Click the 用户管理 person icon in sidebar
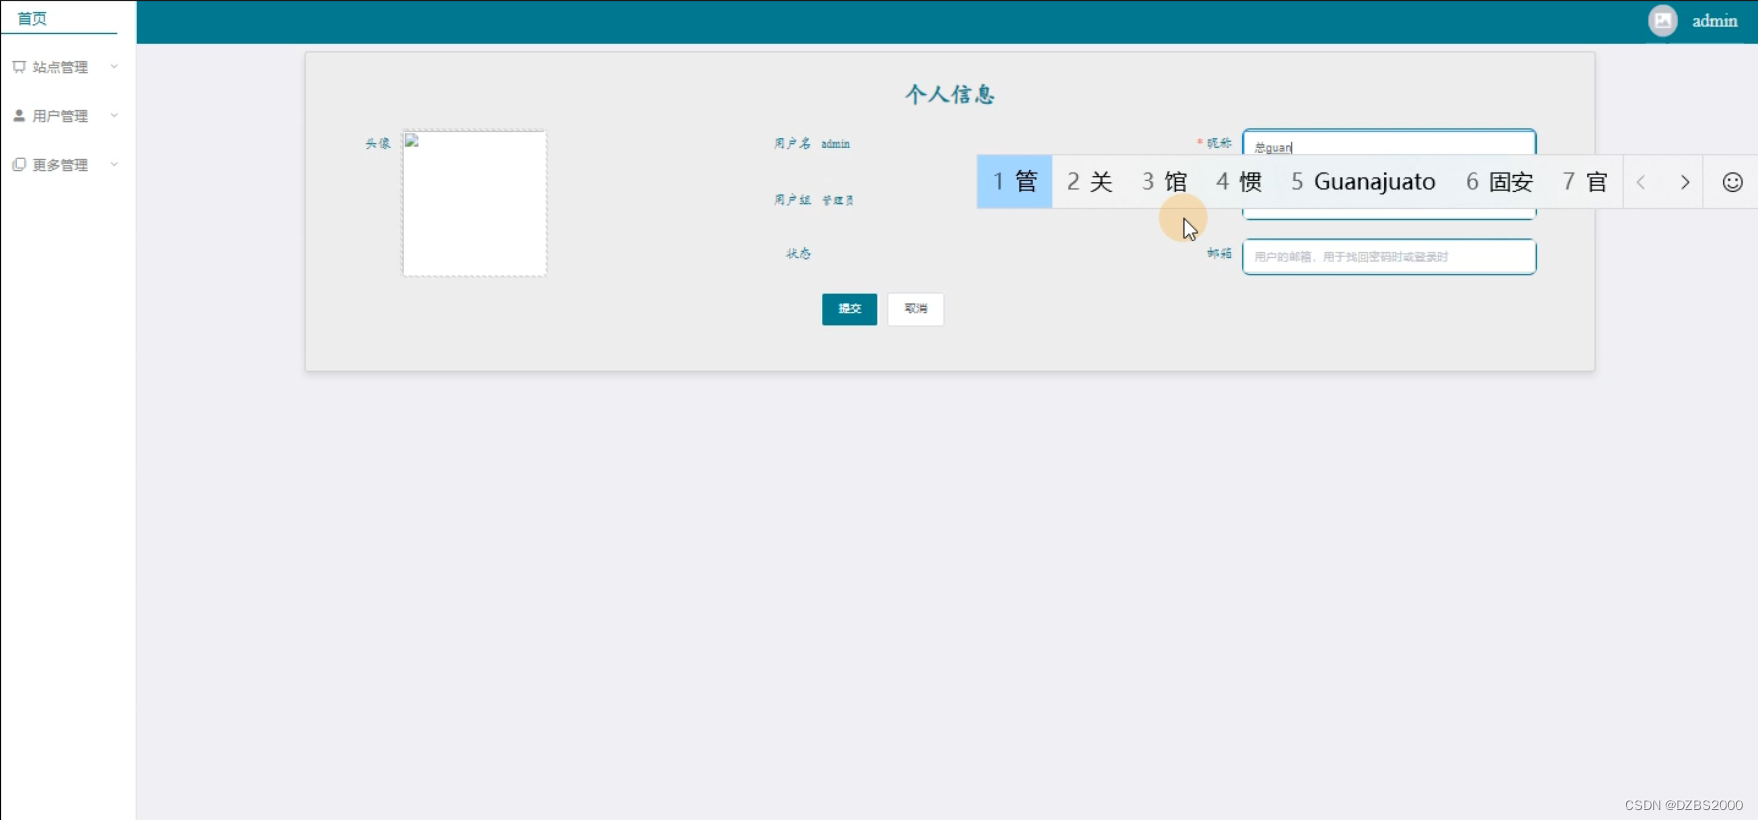The width and height of the screenshot is (1758, 820). coord(19,116)
